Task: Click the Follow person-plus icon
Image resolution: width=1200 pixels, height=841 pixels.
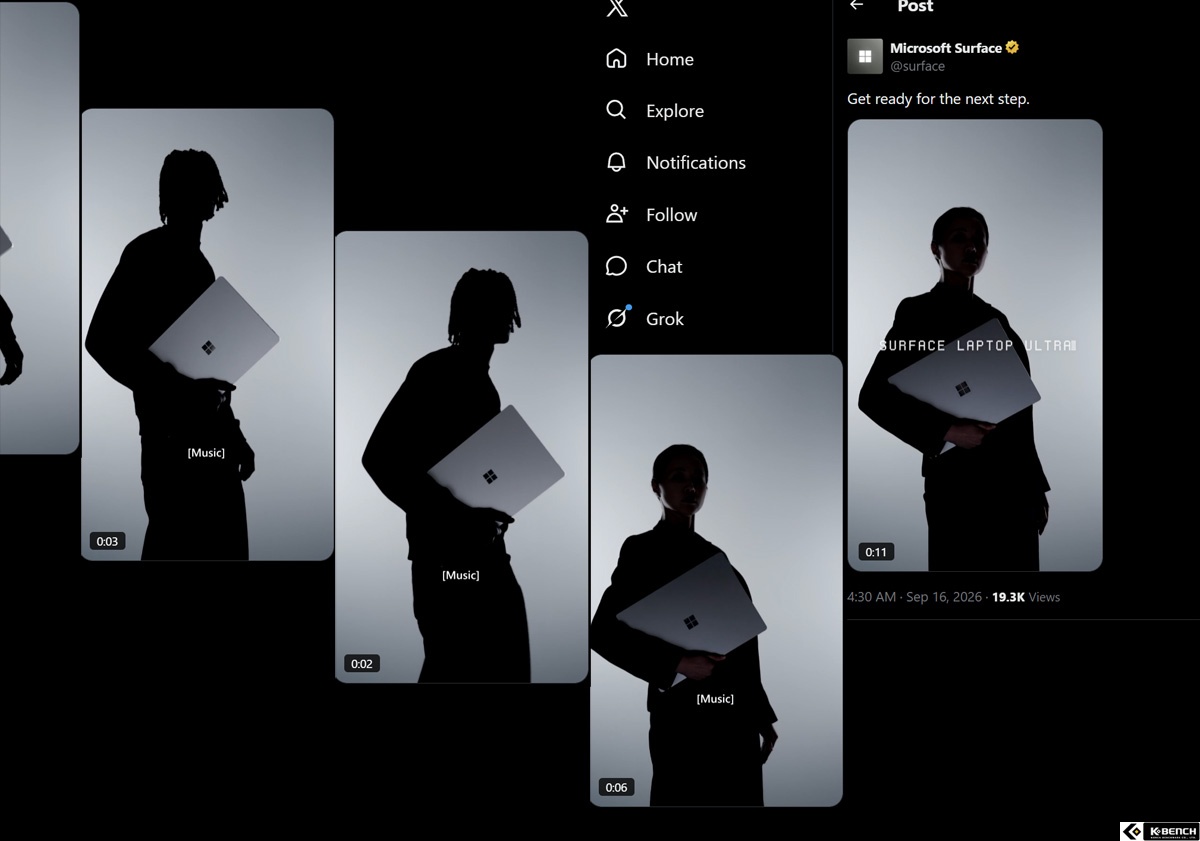Action: tap(616, 214)
